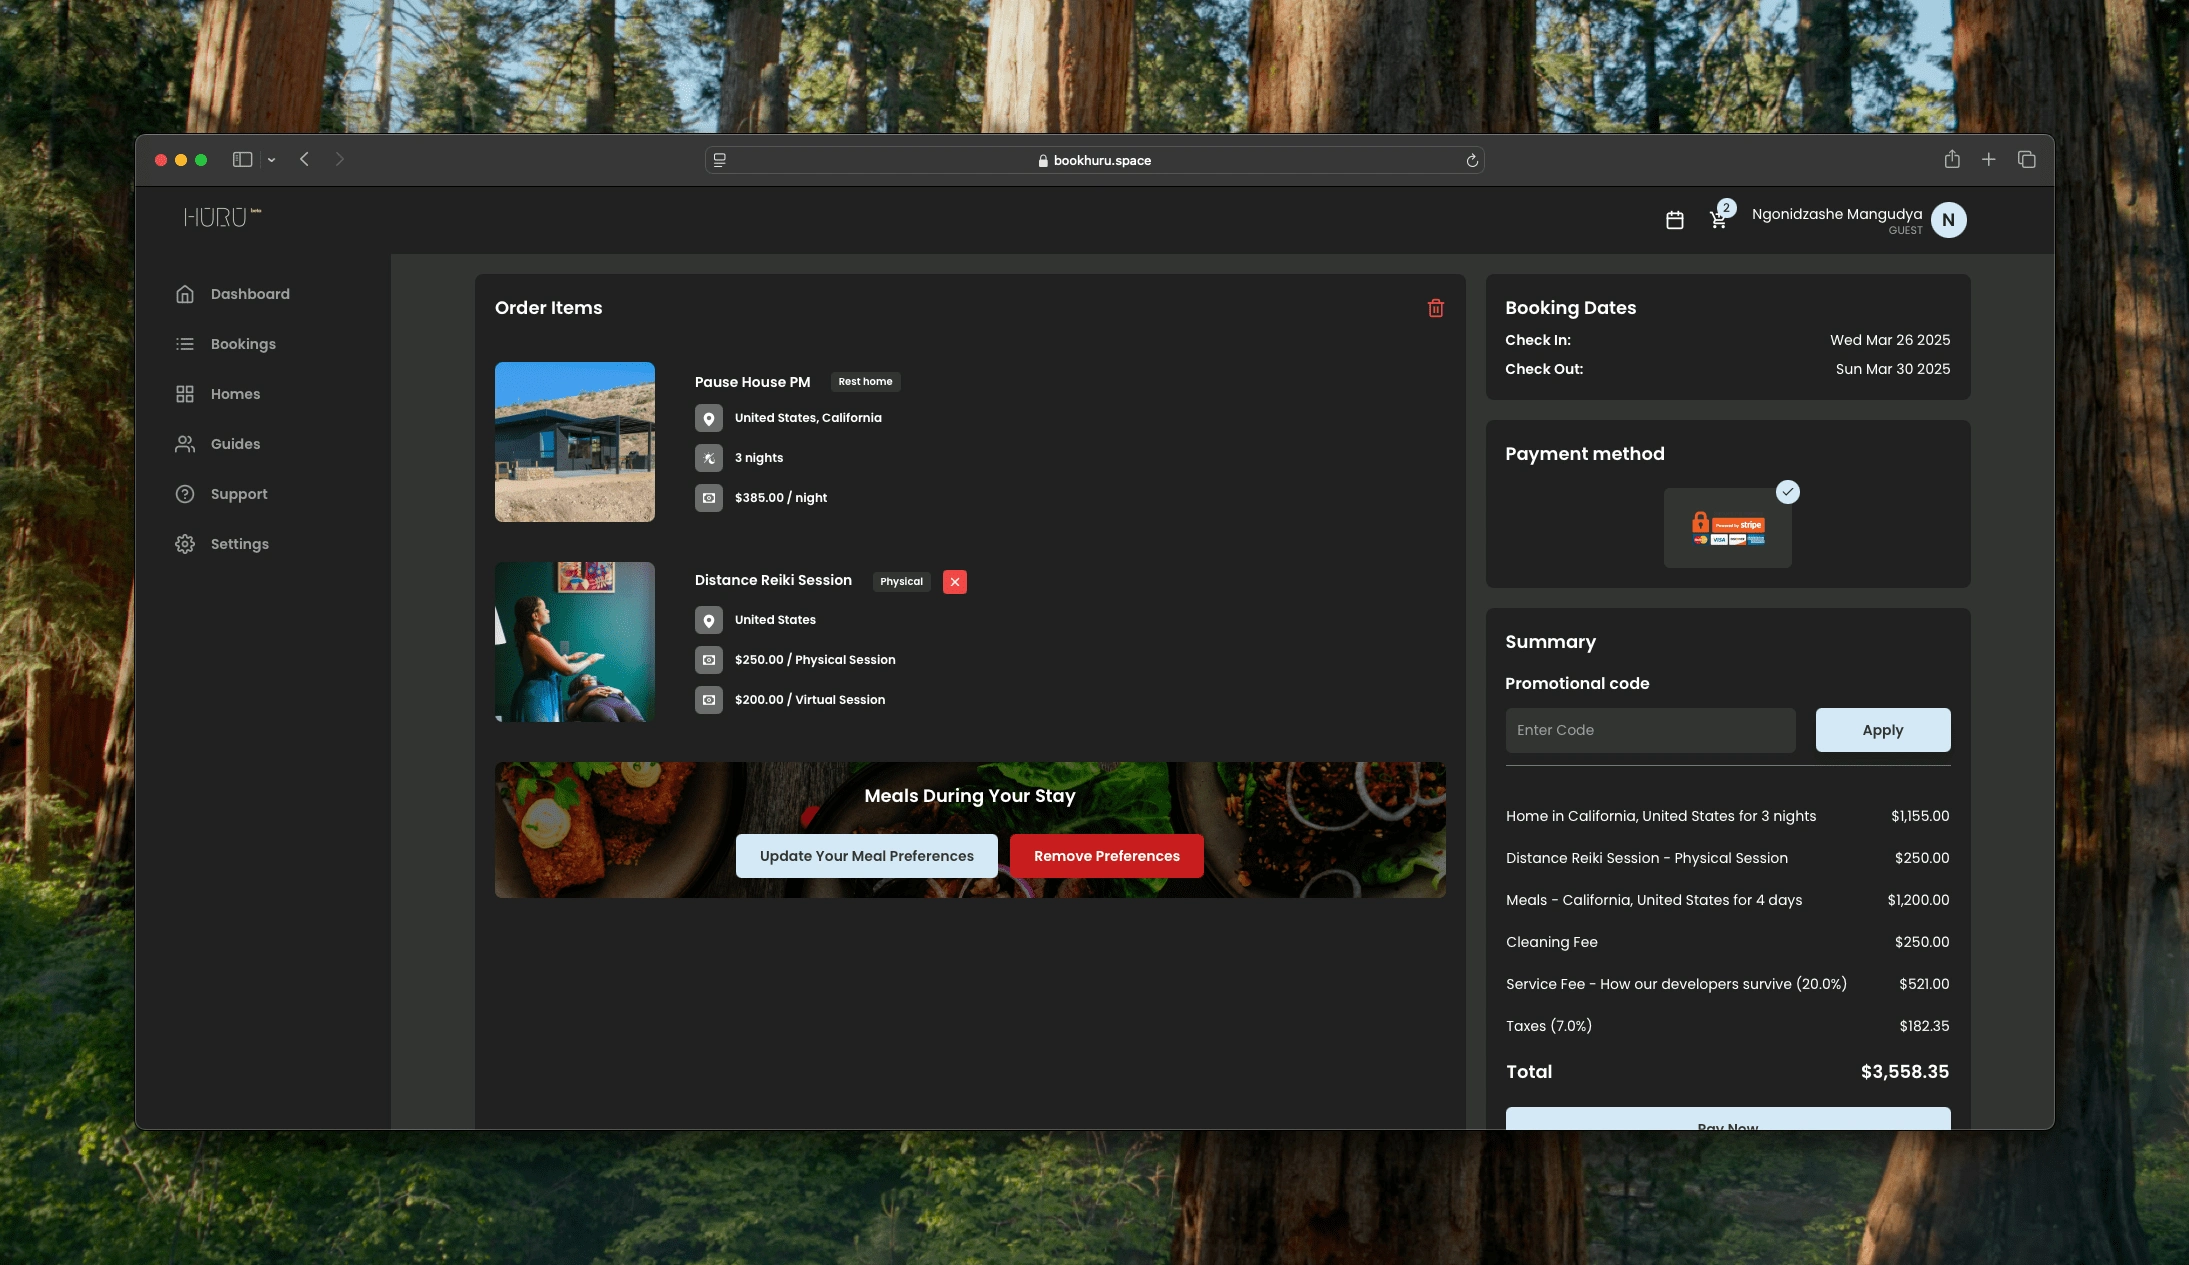This screenshot has width=2189, height=1265.
Task: Expand the sidebar dropdown chevron in the toolbar
Action: 271,160
